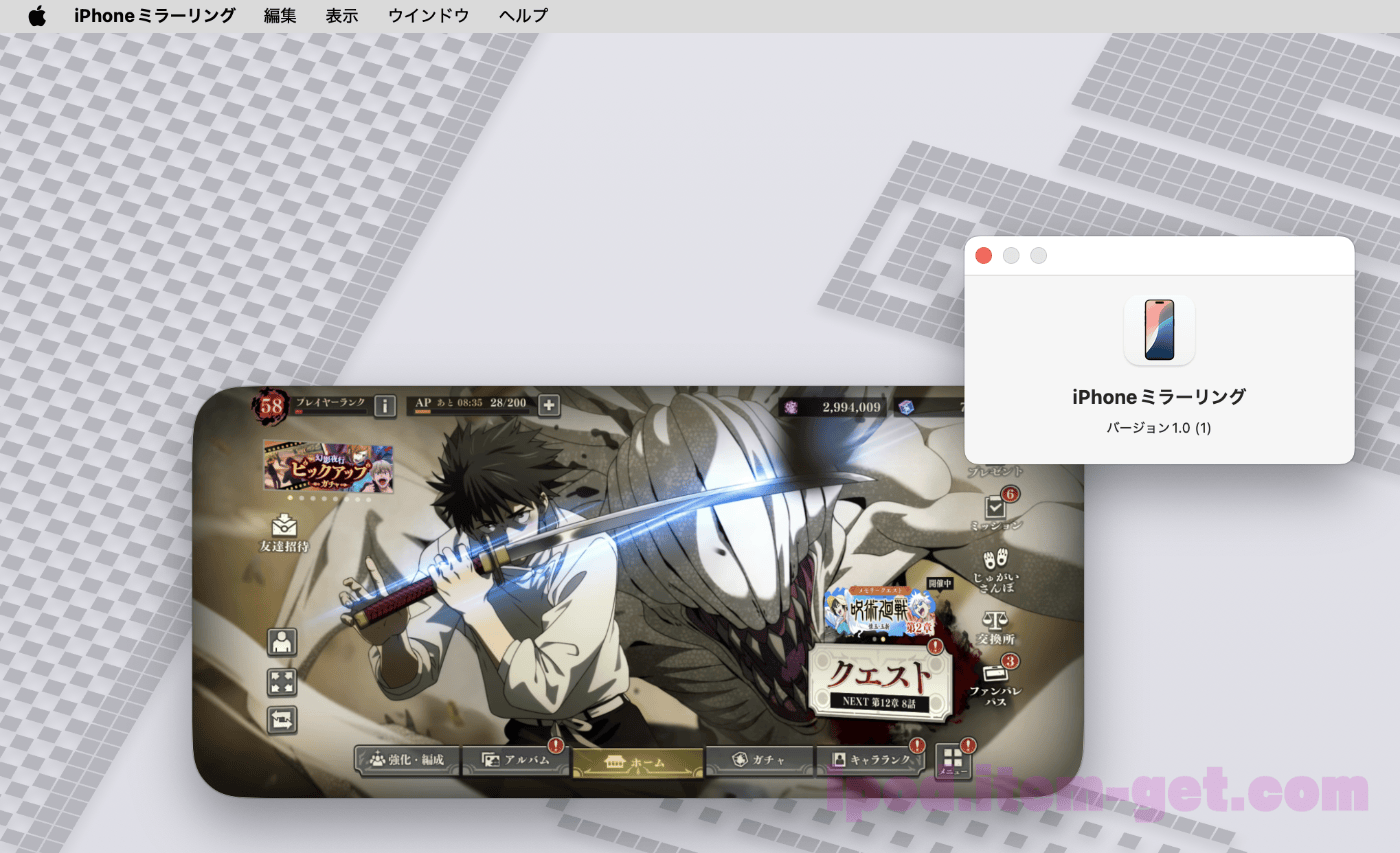Toggle the swap arrows button
The height and width of the screenshot is (853, 1400).
(x=282, y=719)
